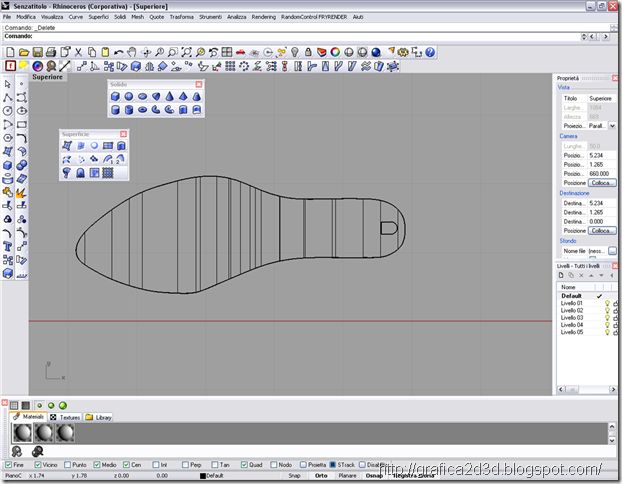Viewport: 622px width, 484px height.
Task: Select the Torus tool in Solido palette
Action: [x=142, y=109]
